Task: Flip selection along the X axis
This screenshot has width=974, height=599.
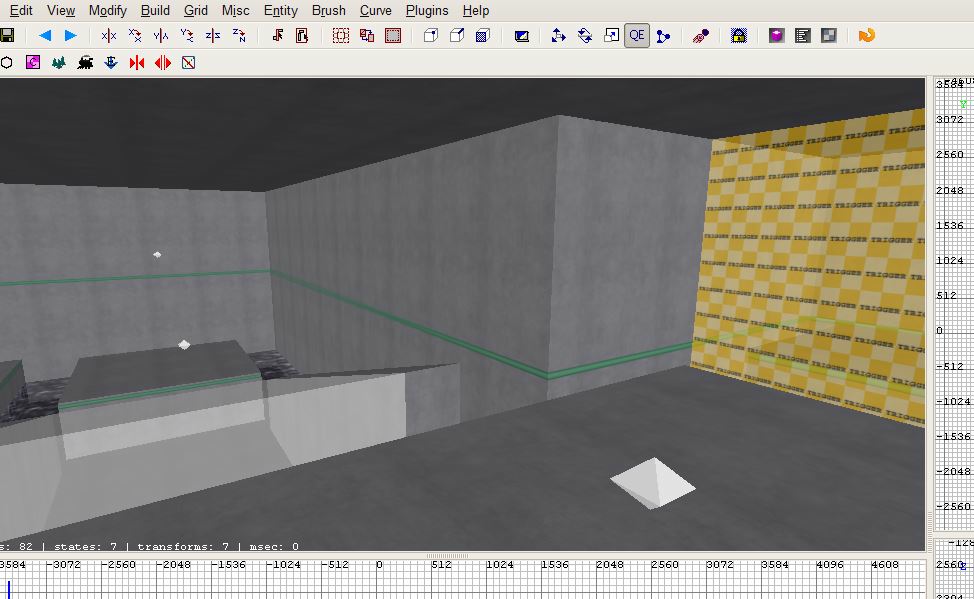Action: pos(109,36)
